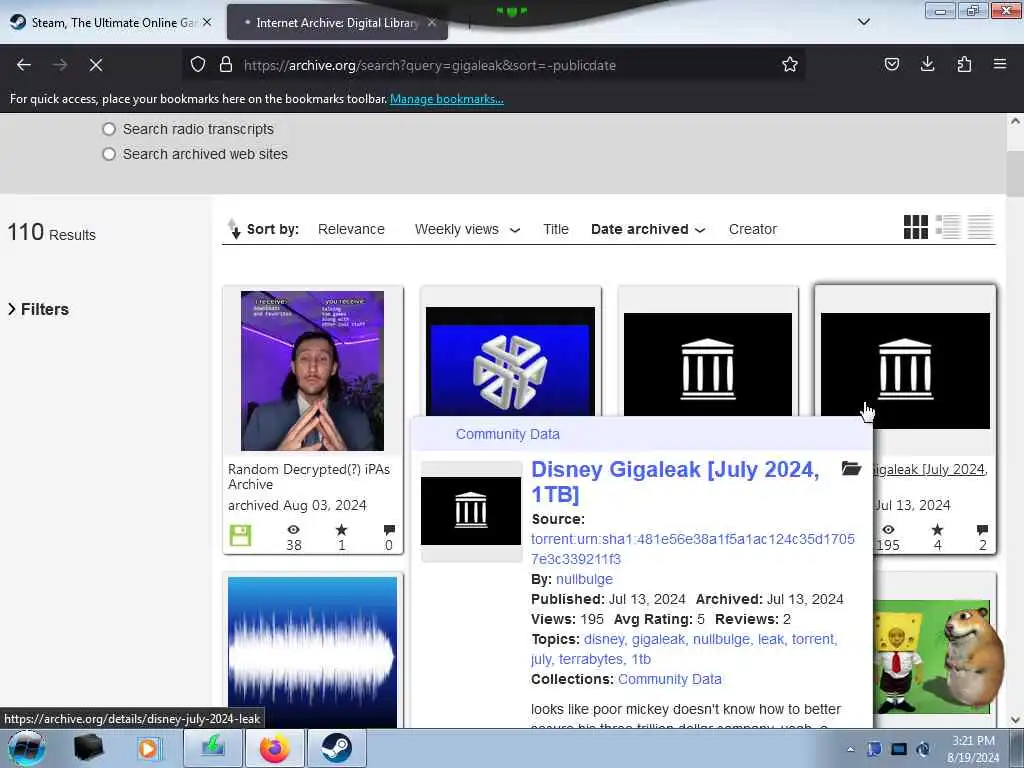Select Search radio transcripts option
Viewport: 1024px width, 768px height.
pyautogui.click(x=109, y=129)
